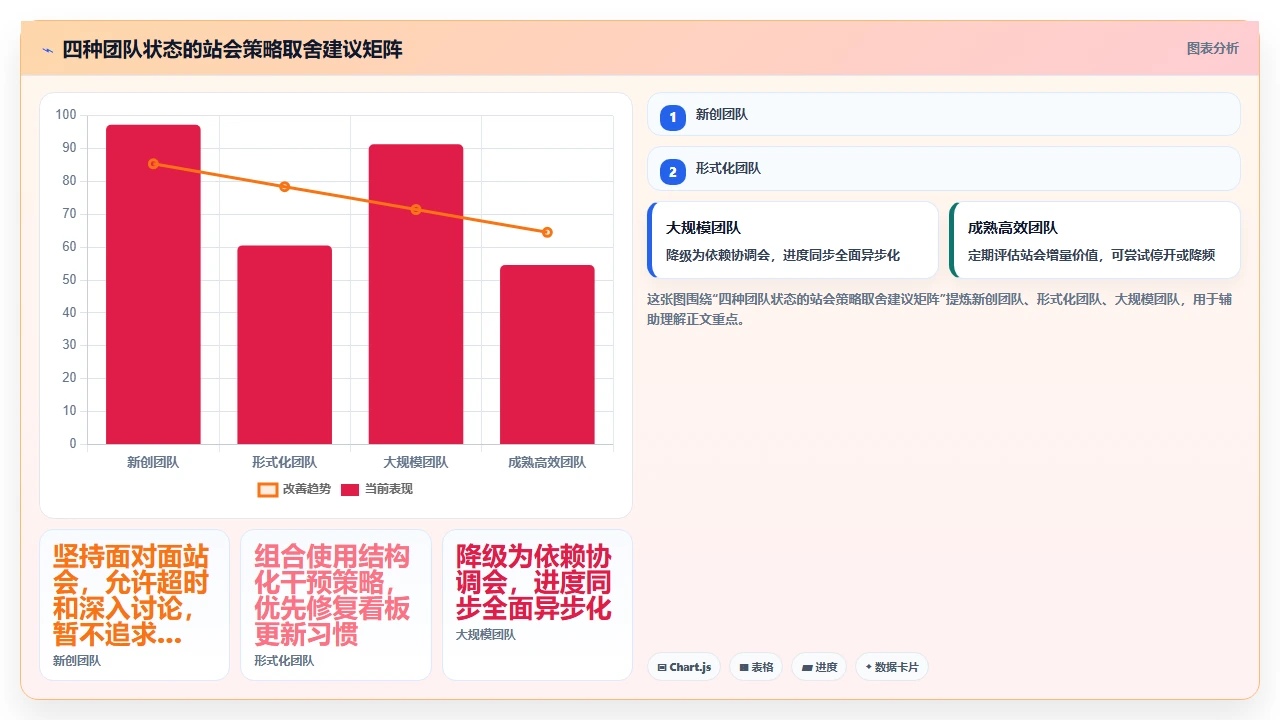This screenshot has height=720, width=1280.
Task: Click the 形式化团队 x-axis label
Action: click(x=284, y=462)
